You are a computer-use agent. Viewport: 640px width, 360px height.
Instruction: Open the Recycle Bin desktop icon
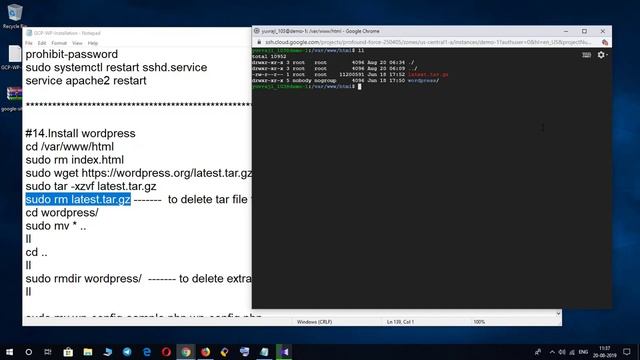click(15, 16)
